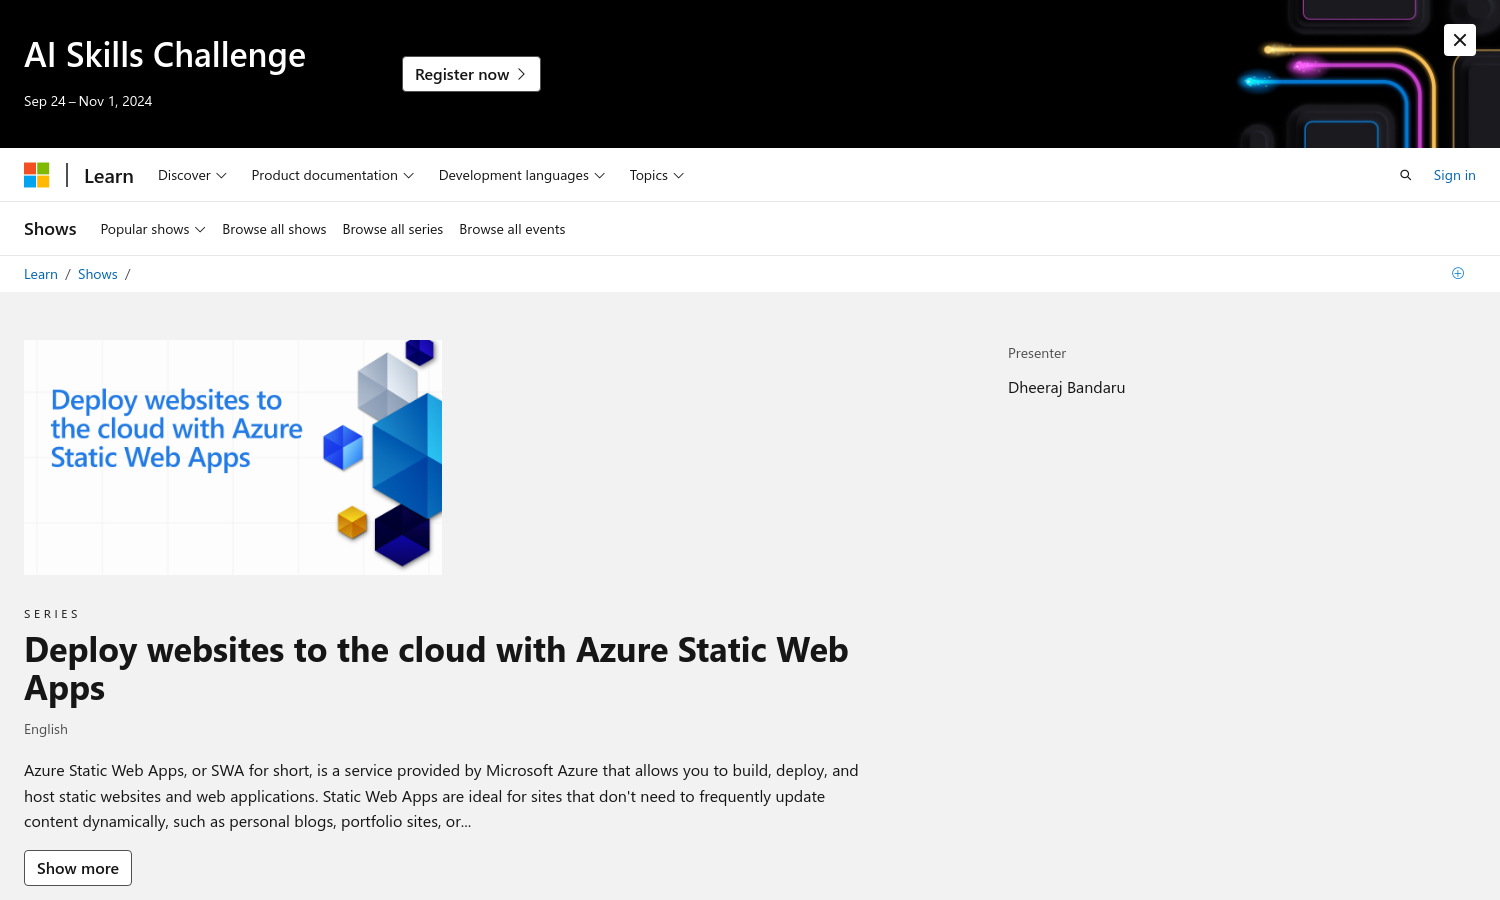The width and height of the screenshot is (1500, 900).
Task: Click the Microsoft logo icon
Action: click(x=37, y=175)
